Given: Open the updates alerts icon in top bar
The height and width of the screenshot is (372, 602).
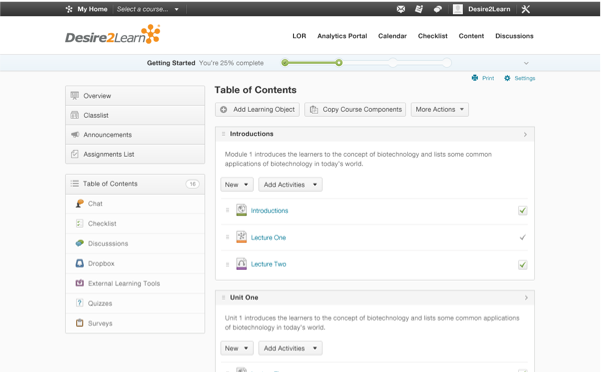Looking at the screenshot, I should [x=419, y=9].
